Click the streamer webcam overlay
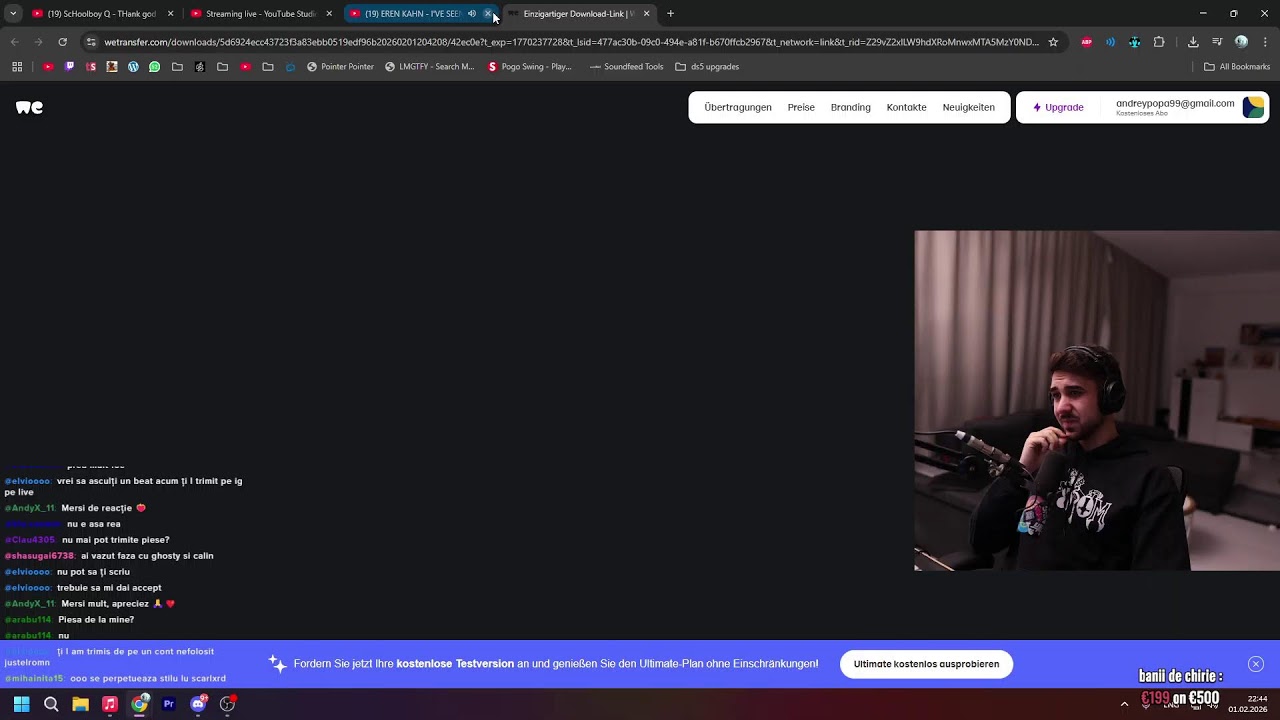Image resolution: width=1280 pixels, height=720 pixels. (1097, 401)
